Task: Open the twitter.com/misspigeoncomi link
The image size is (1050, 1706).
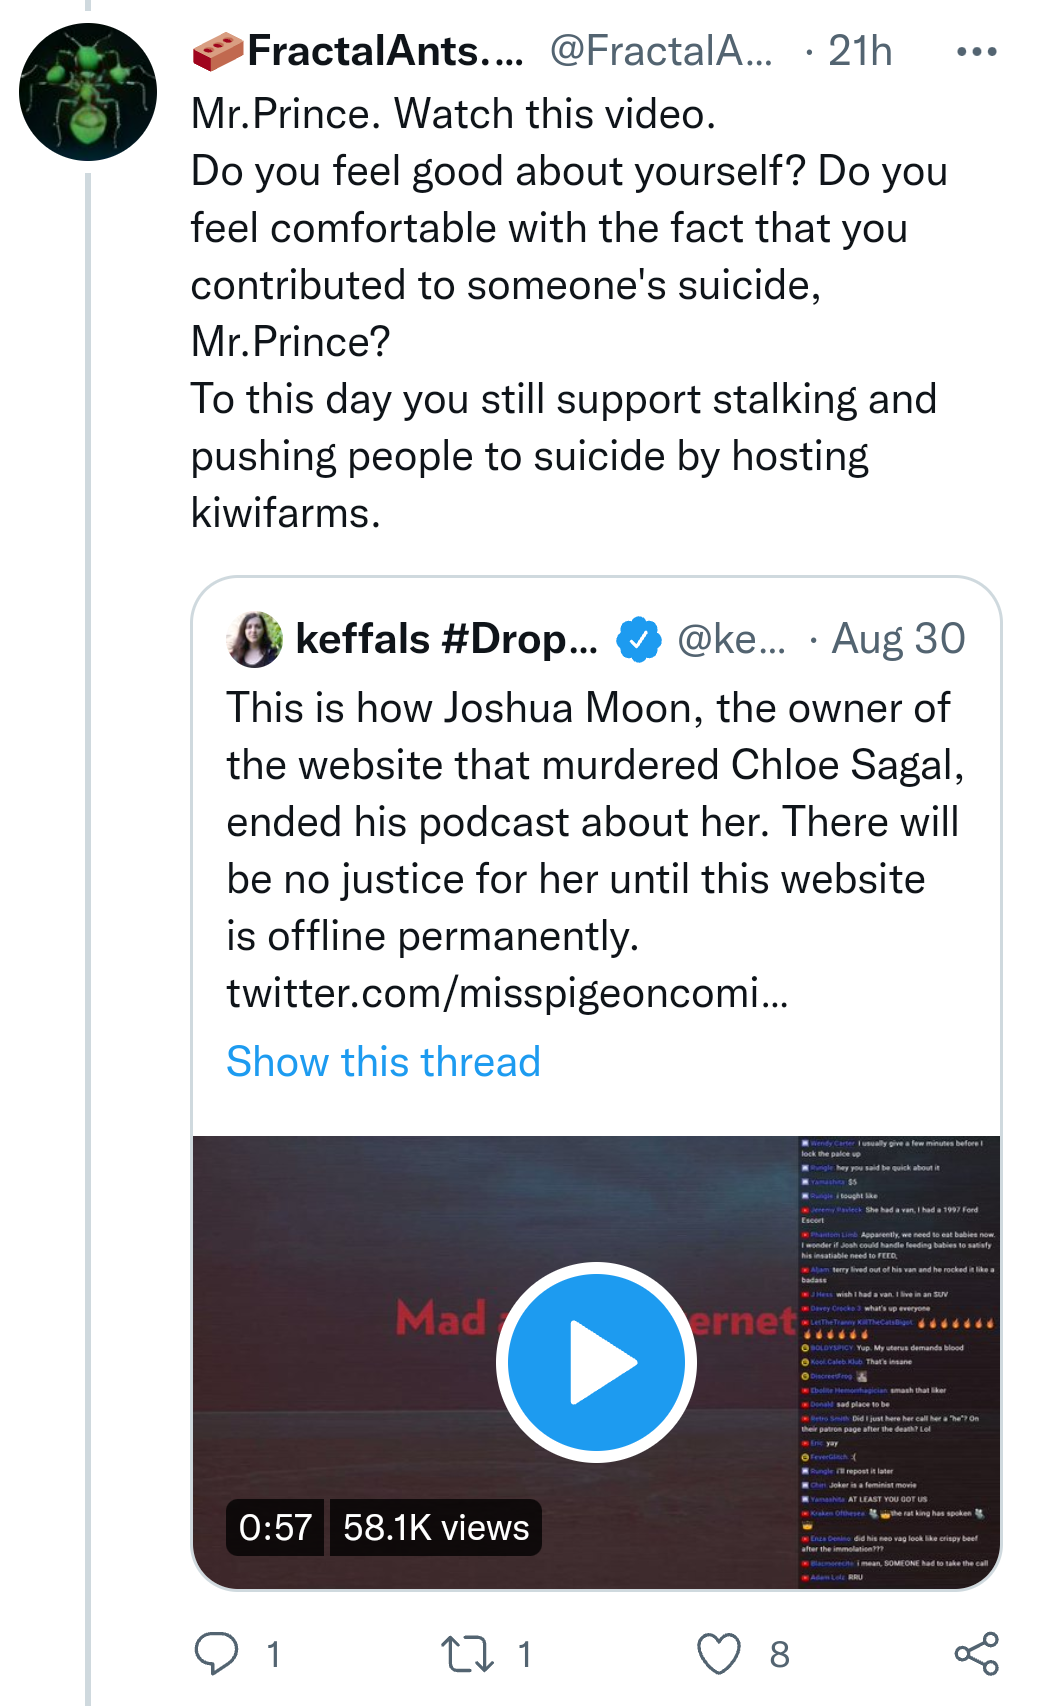Action: coord(507,993)
